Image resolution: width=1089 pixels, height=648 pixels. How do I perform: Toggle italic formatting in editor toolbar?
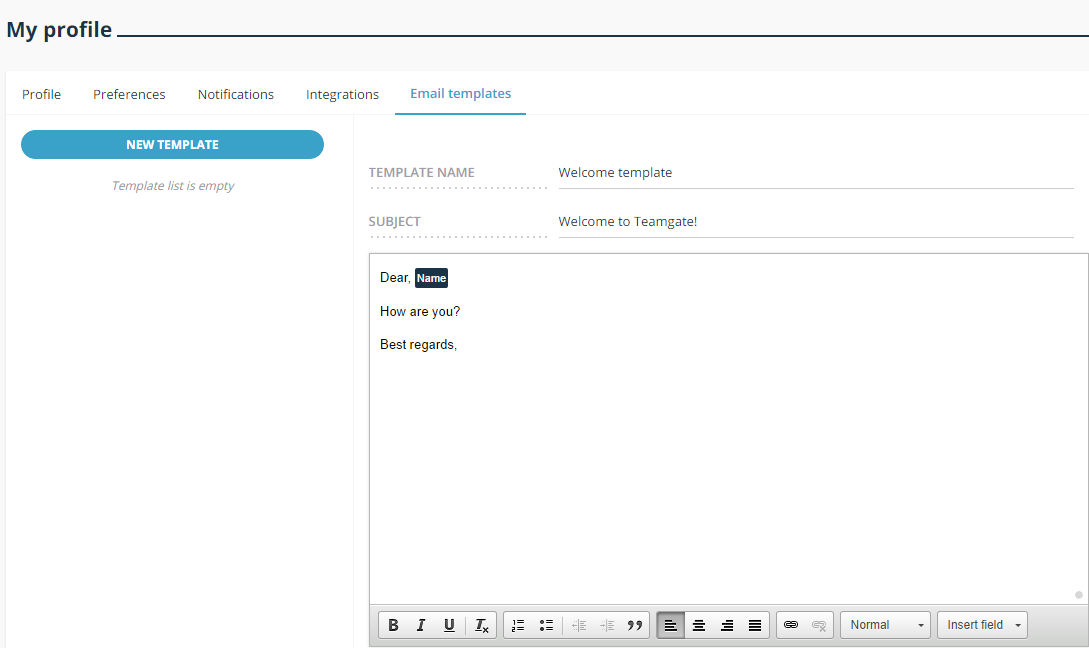[421, 625]
